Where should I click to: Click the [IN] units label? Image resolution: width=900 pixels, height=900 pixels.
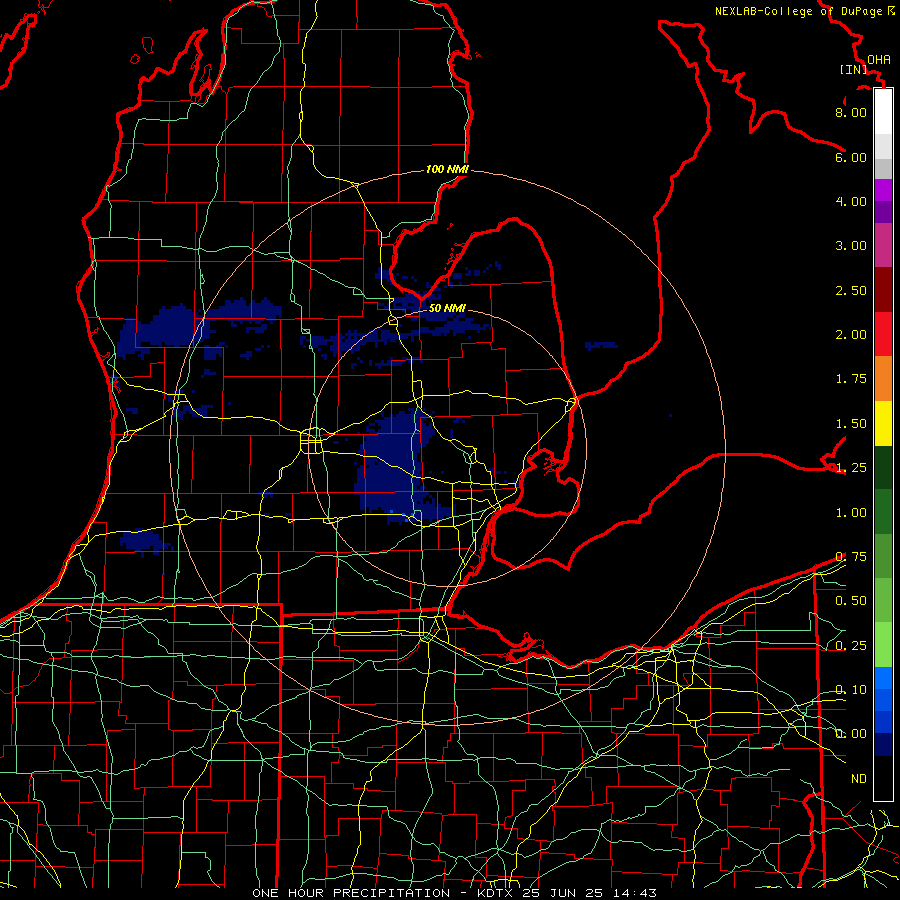tap(853, 69)
